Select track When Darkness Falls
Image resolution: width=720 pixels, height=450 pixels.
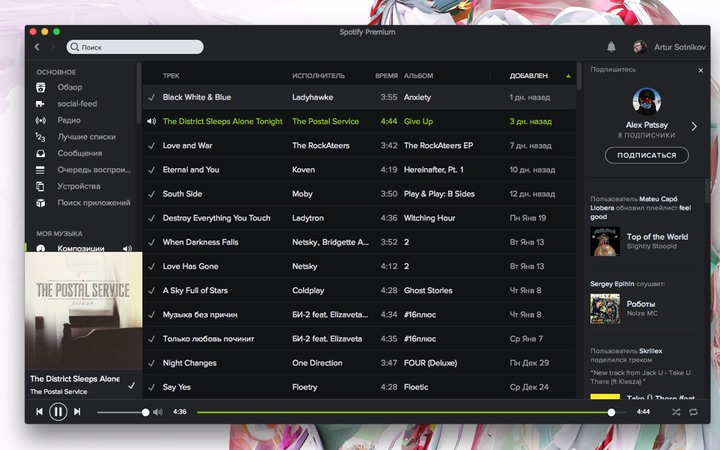[200, 242]
